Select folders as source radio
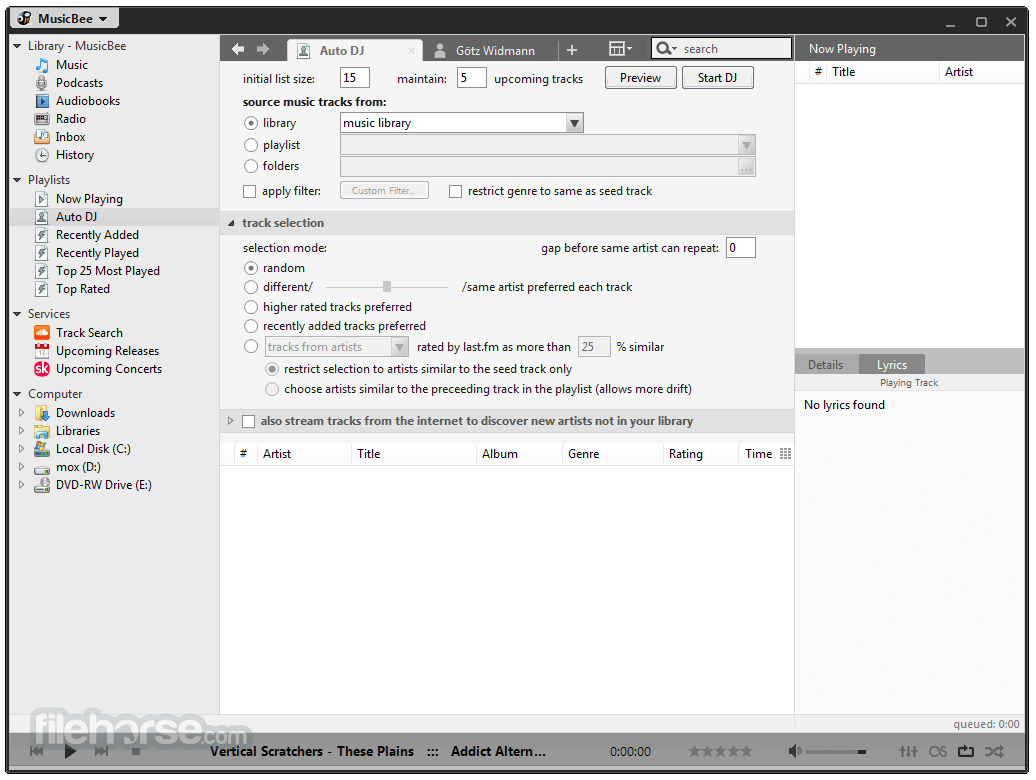 tap(250, 166)
